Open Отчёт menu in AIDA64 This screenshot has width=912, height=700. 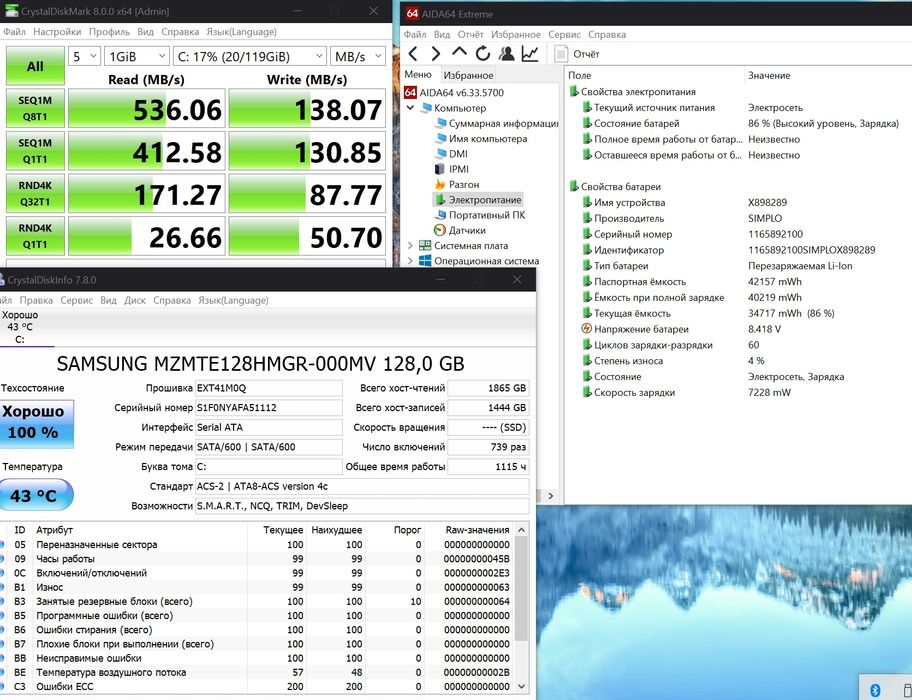pyautogui.click(x=471, y=34)
